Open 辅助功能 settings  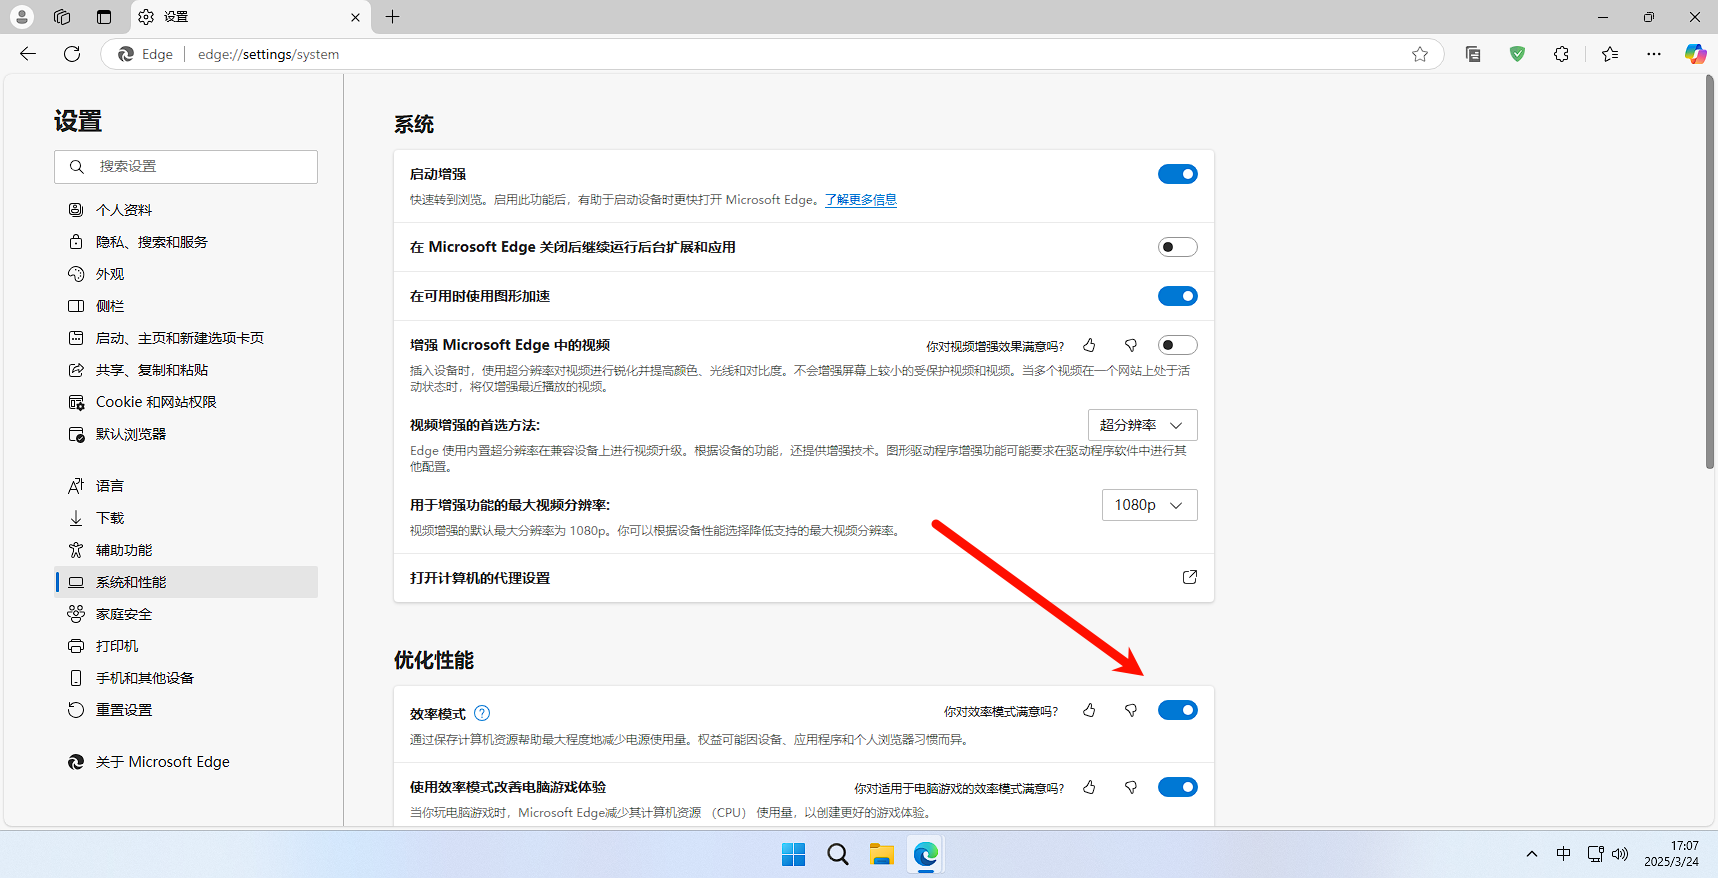pyautogui.click(x=186, y=550)
